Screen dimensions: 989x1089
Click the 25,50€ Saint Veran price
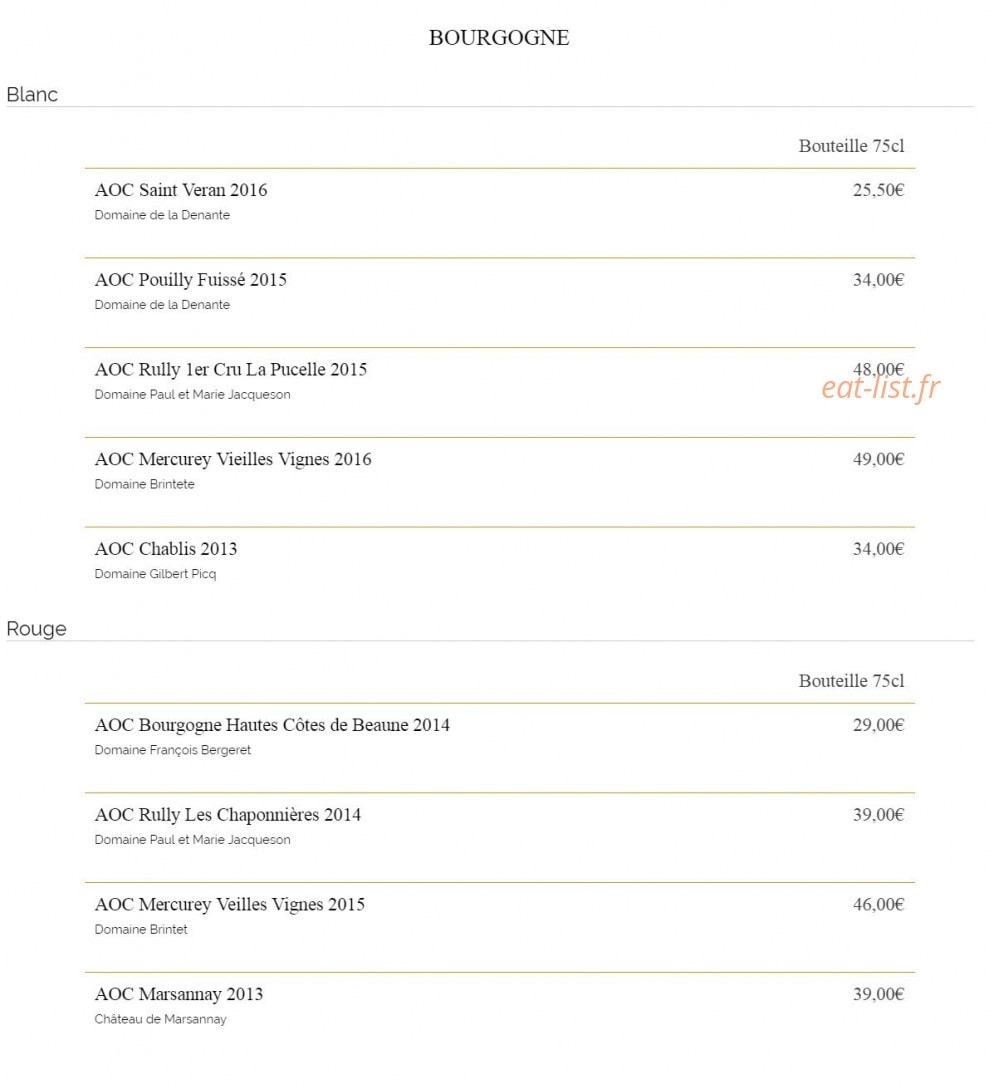coord(879,190)
